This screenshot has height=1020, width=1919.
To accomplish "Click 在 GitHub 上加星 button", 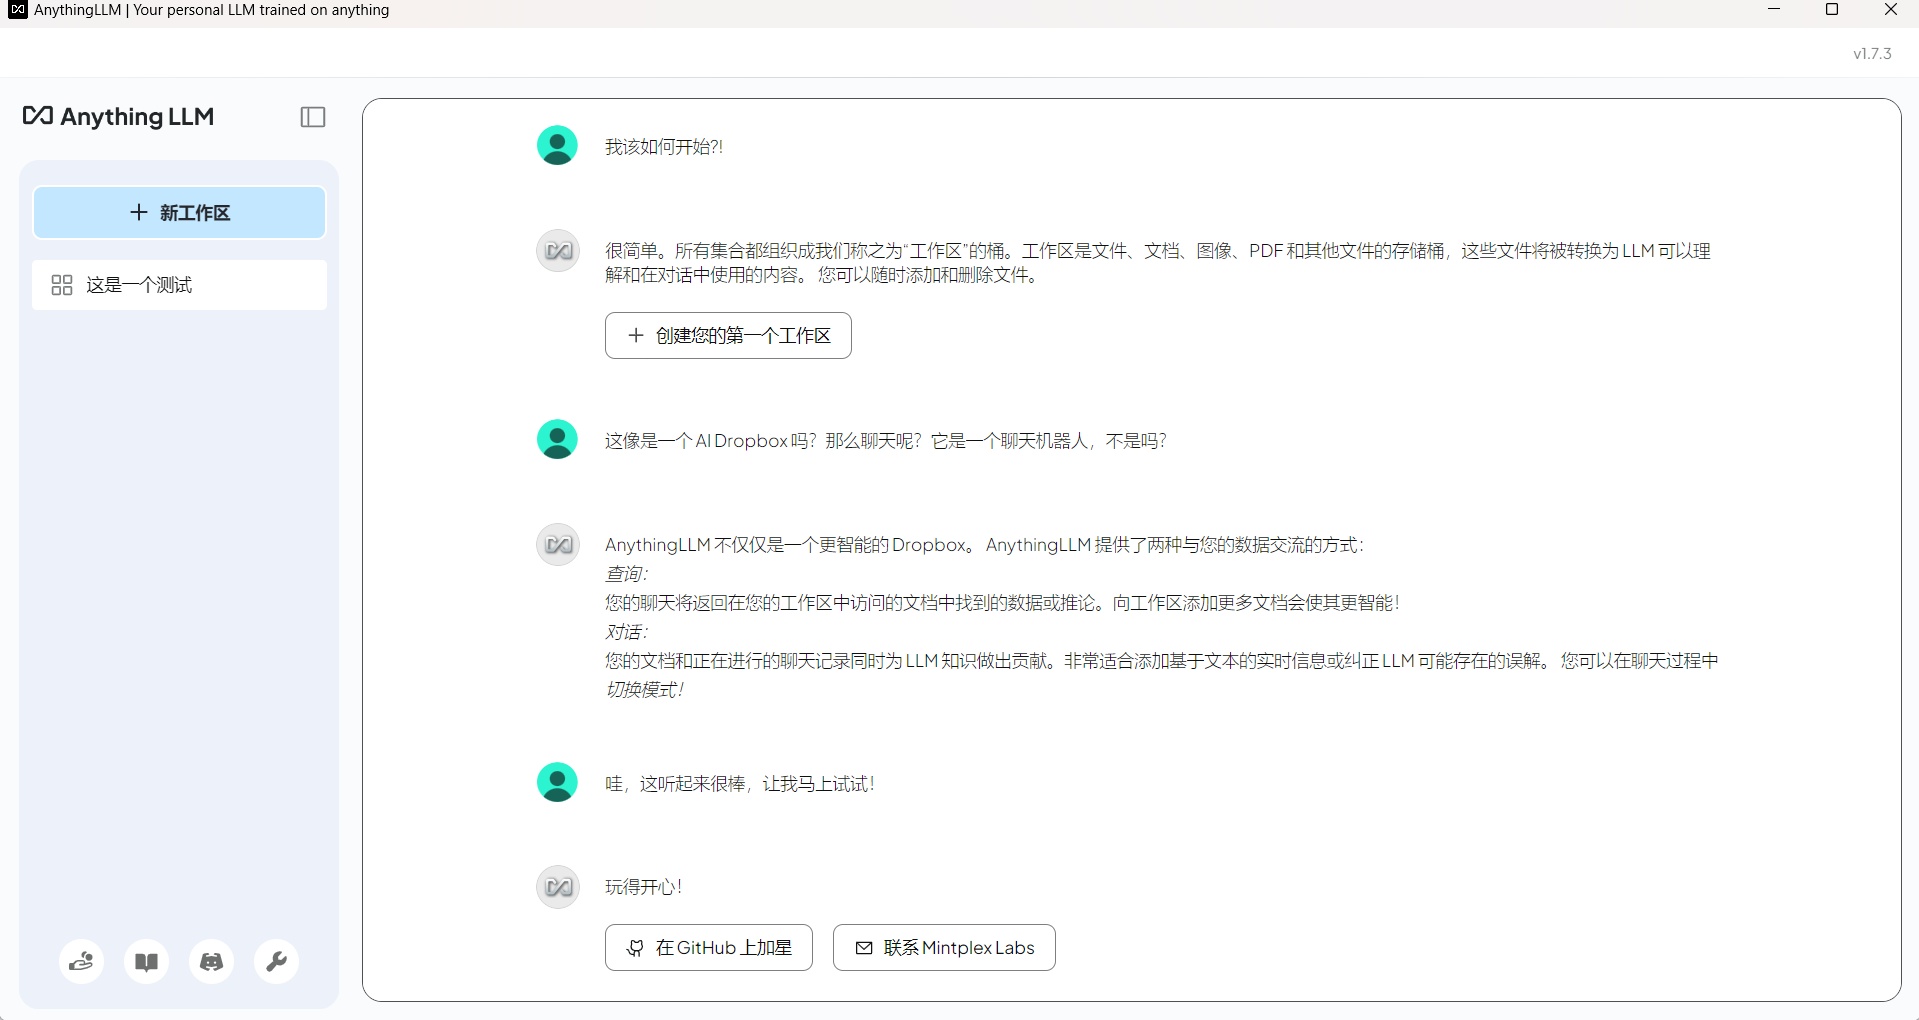I will 709,948.
